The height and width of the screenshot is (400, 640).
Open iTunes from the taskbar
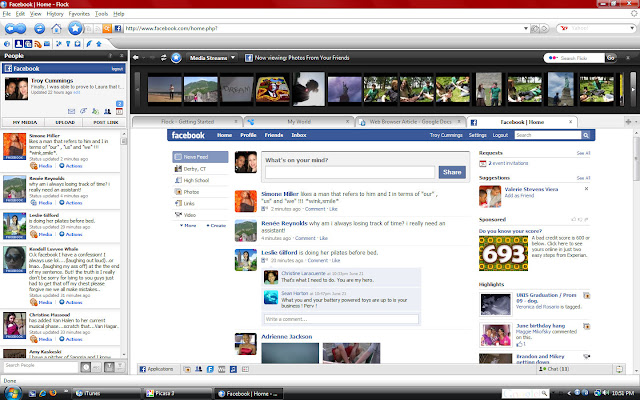[106, 393]
